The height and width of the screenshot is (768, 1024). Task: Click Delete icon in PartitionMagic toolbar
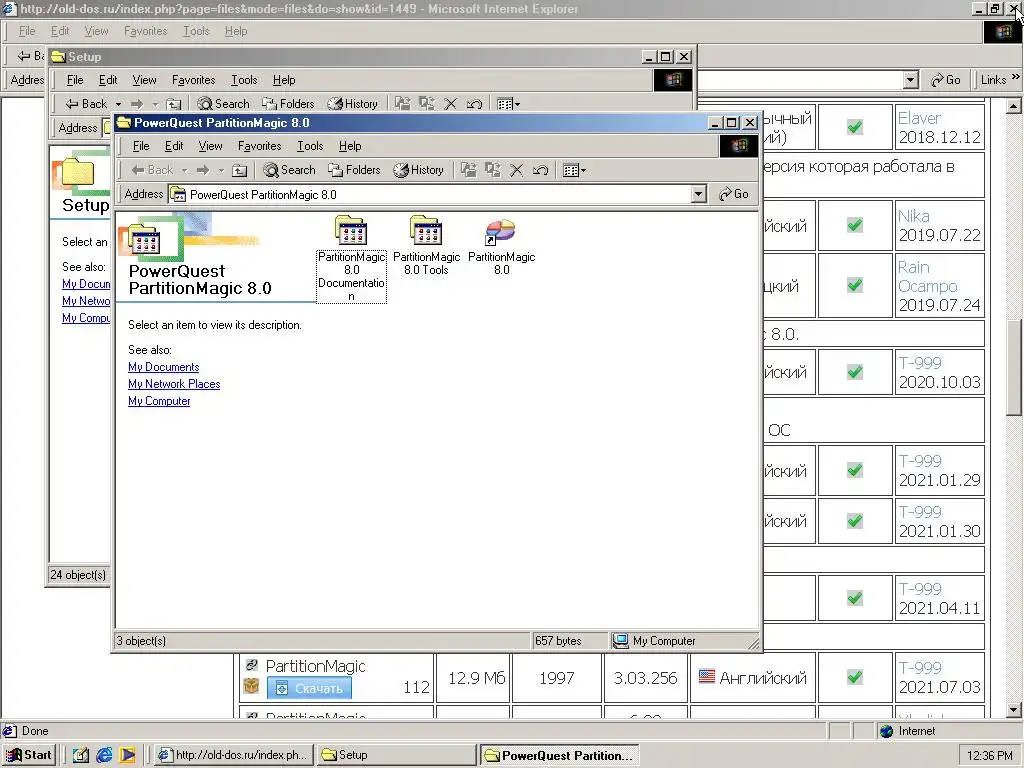coord(516,170)
